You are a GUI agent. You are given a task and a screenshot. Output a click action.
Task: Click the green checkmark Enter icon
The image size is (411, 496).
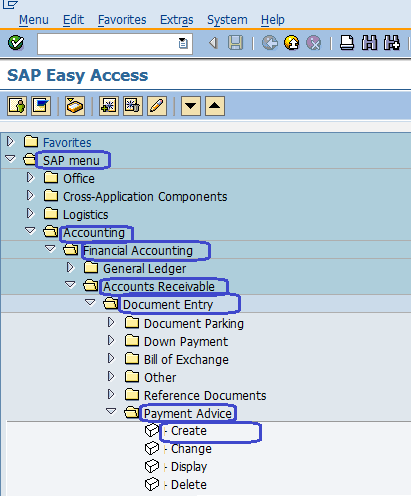[16, 43]
